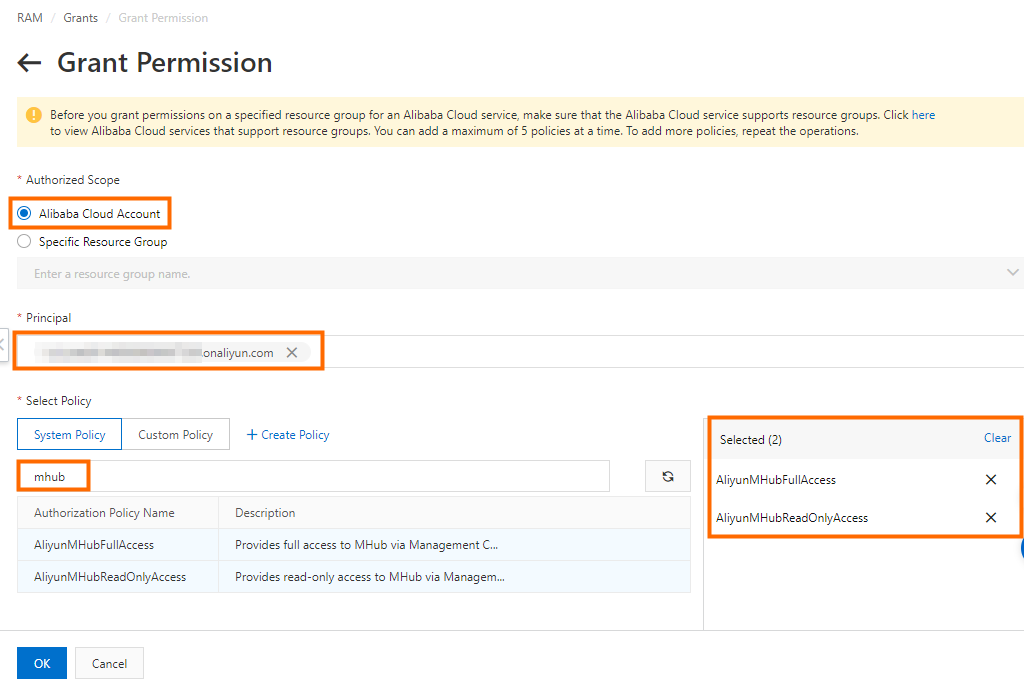The image size is (1024, 684).
Task: Expand the resource group name dropdown
Action: point(1014,273)
